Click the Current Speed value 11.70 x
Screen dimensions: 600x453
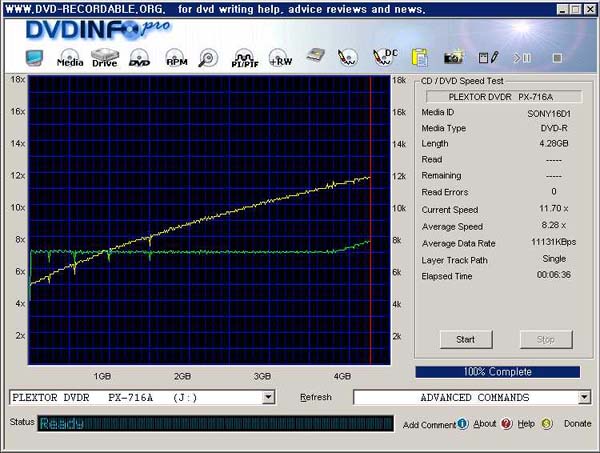click(x=554, y=209)
